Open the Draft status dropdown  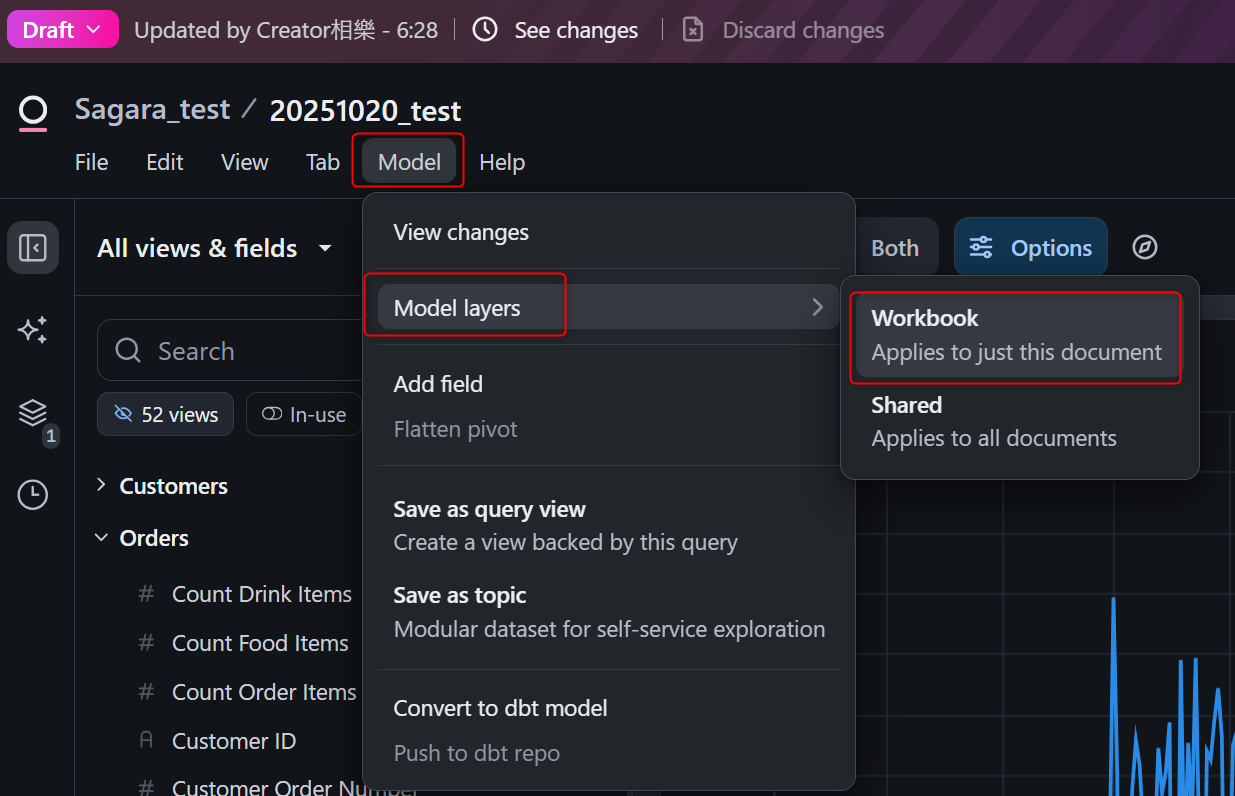coord(62,30)
